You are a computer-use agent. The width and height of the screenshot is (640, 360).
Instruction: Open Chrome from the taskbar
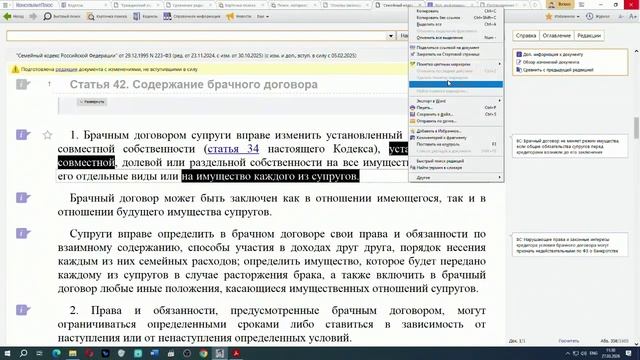click(x=203, y=353)
